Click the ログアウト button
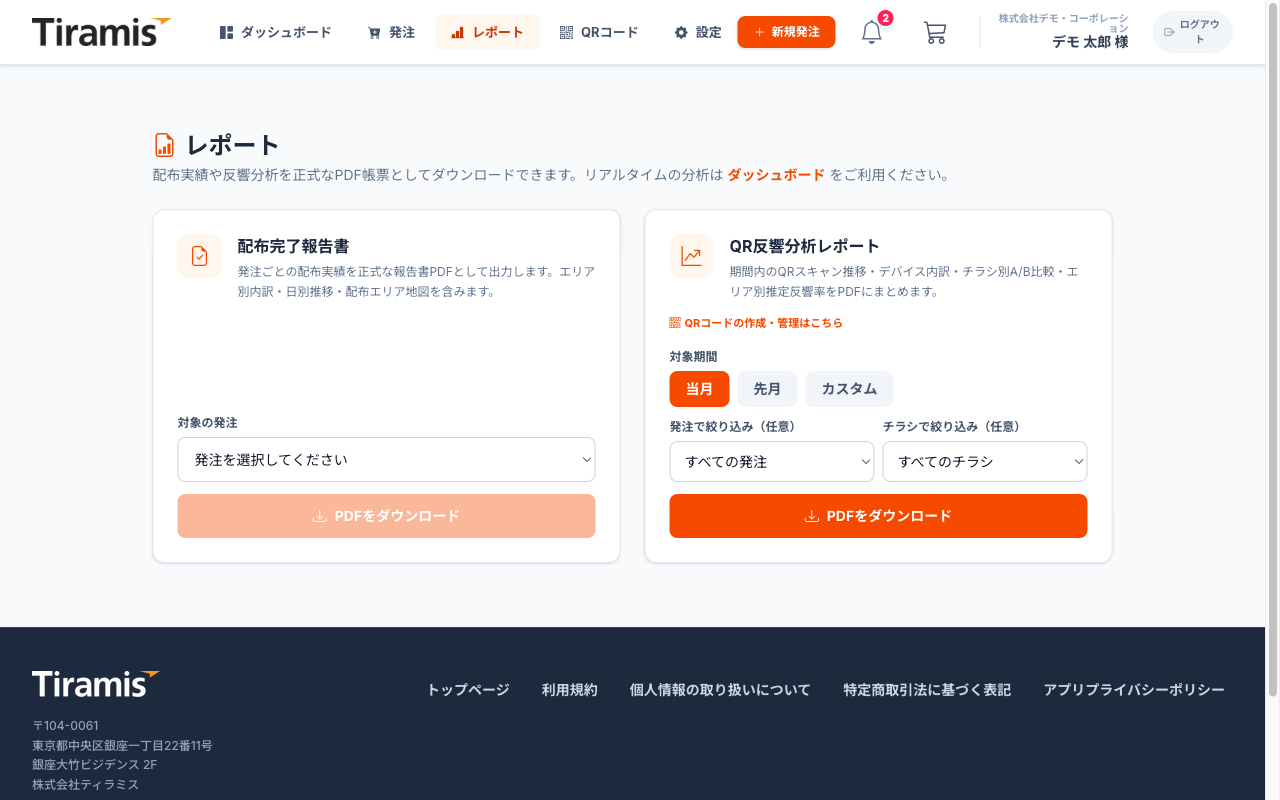Screen dimensions: 1280x800 click(1192, 32)
